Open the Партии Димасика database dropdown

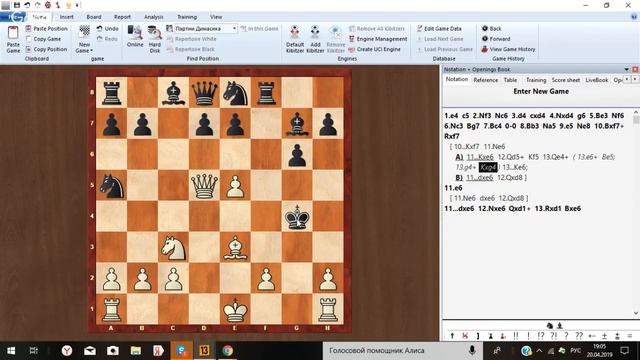click(234, 29)
